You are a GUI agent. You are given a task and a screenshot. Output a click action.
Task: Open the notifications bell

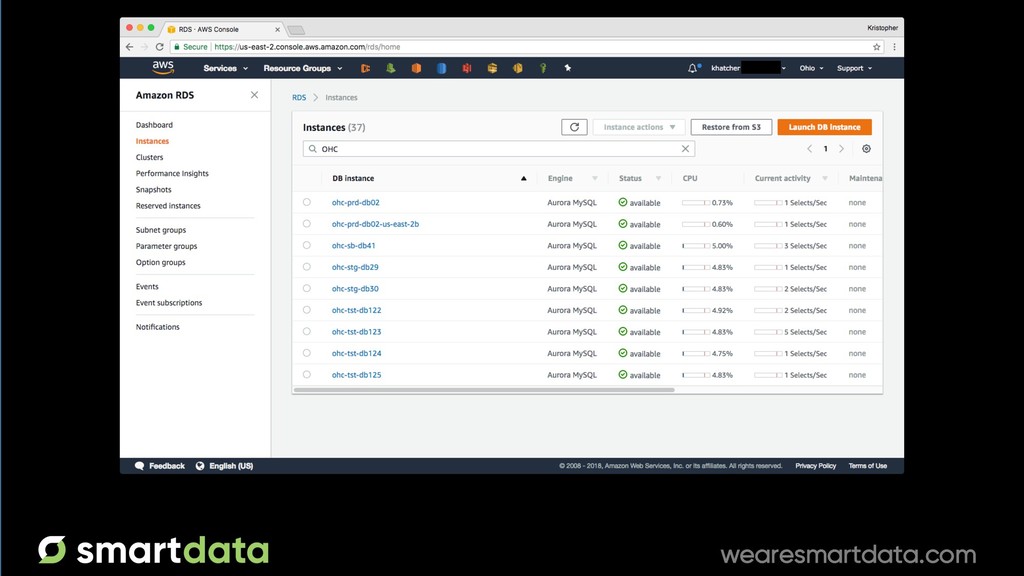click(x=692, y=68)
